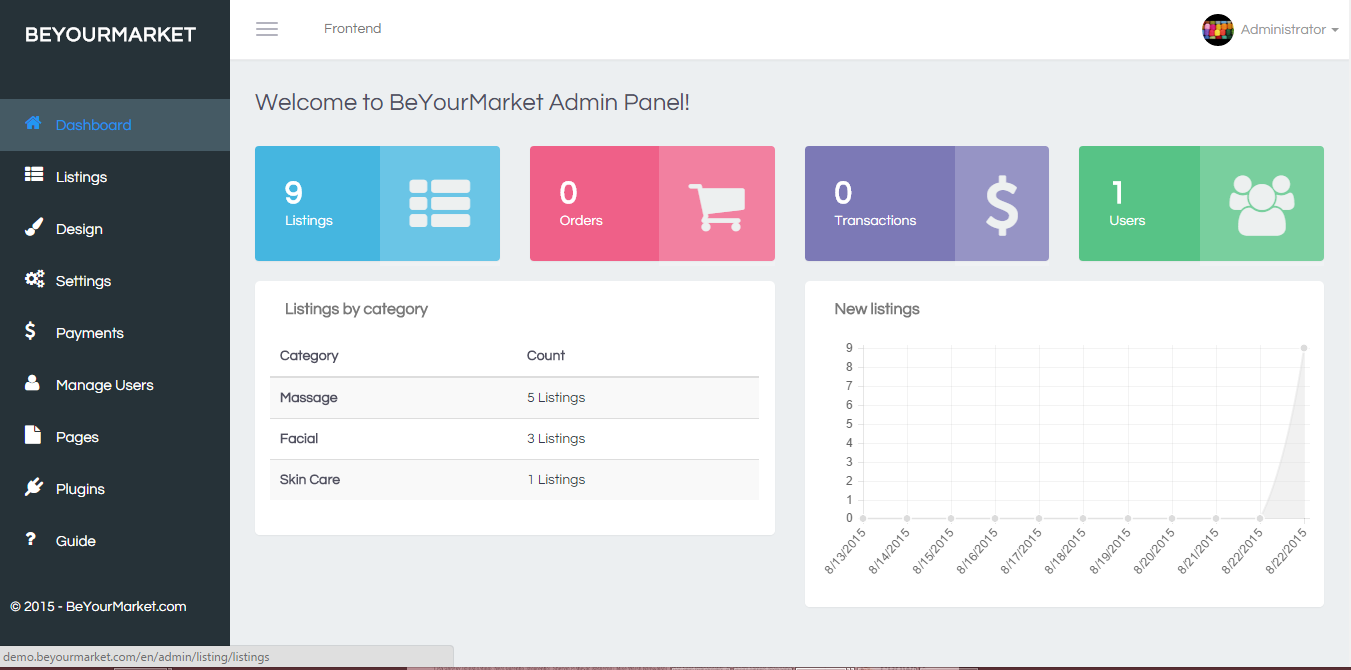
Task: Click the group icon on Users card
Action: coord(1262,205)
